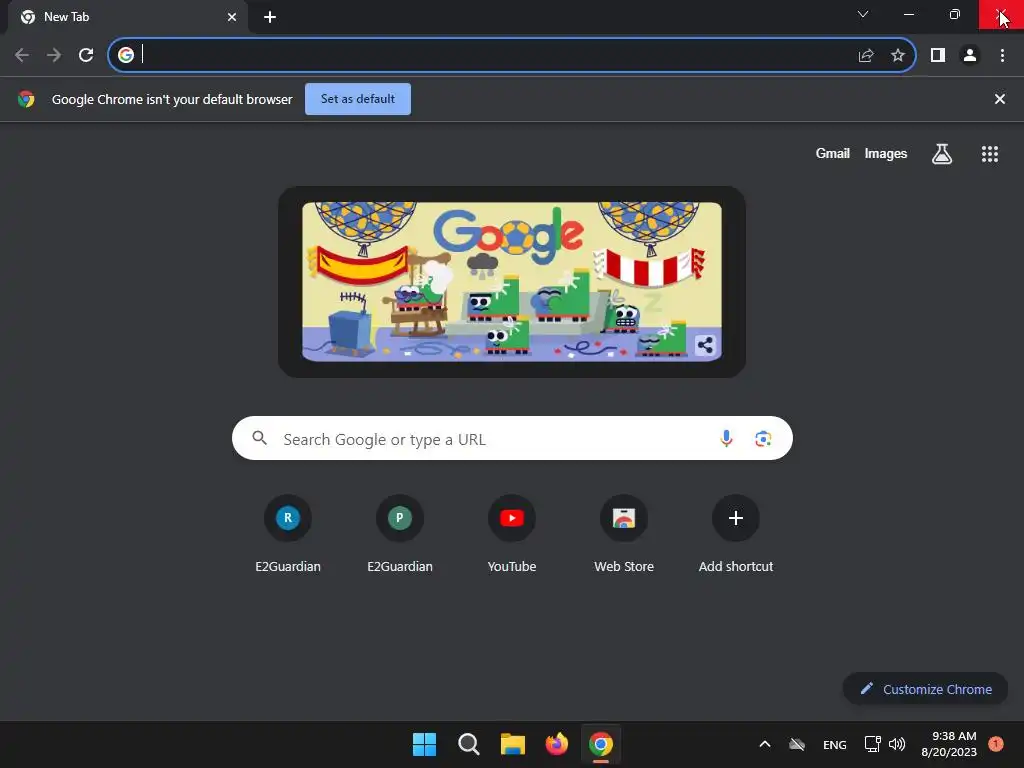Launch Firefox from taskbar

tap(556, 744)
